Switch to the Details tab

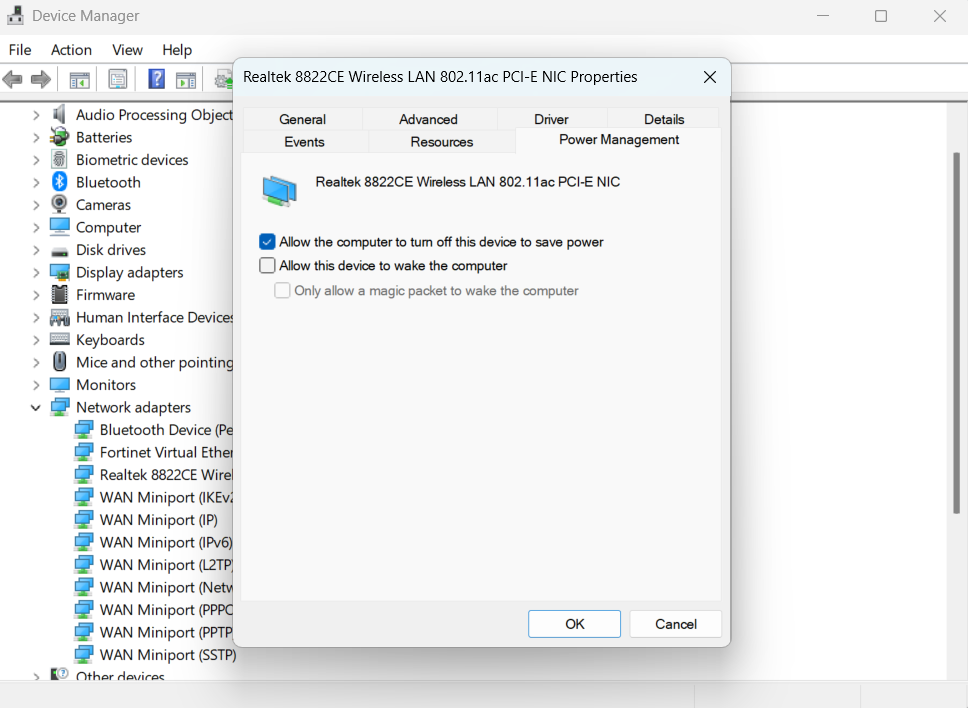coord(664,119)
